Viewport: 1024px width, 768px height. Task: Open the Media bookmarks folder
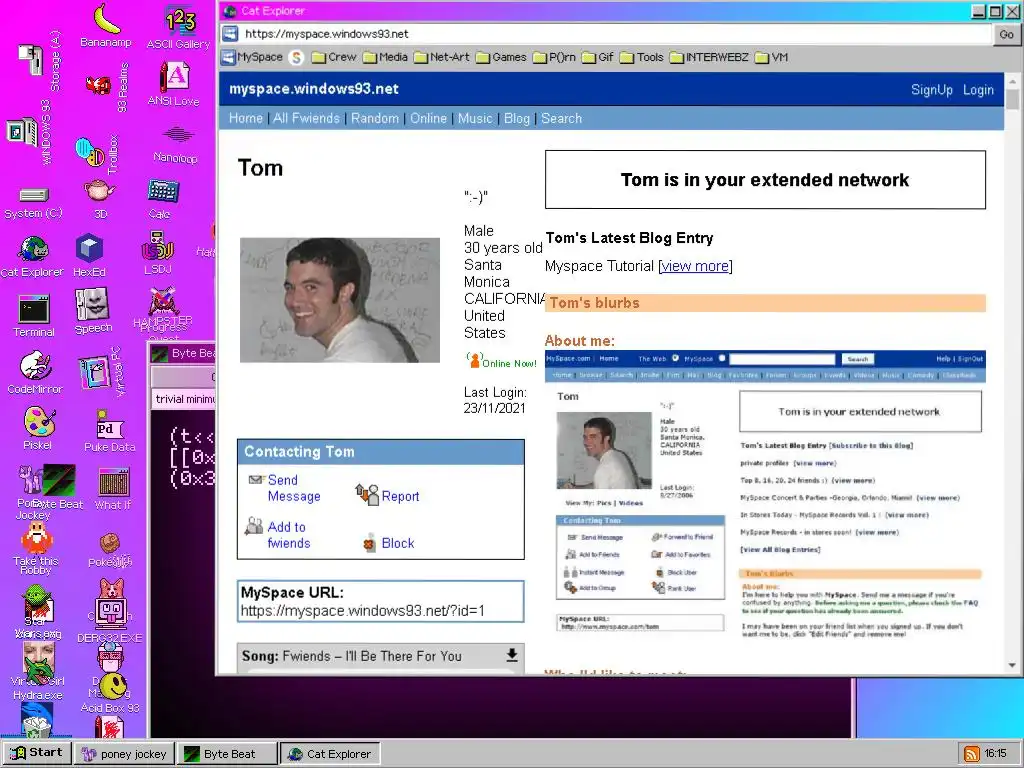pyautogui.click(x=385, y=57)
